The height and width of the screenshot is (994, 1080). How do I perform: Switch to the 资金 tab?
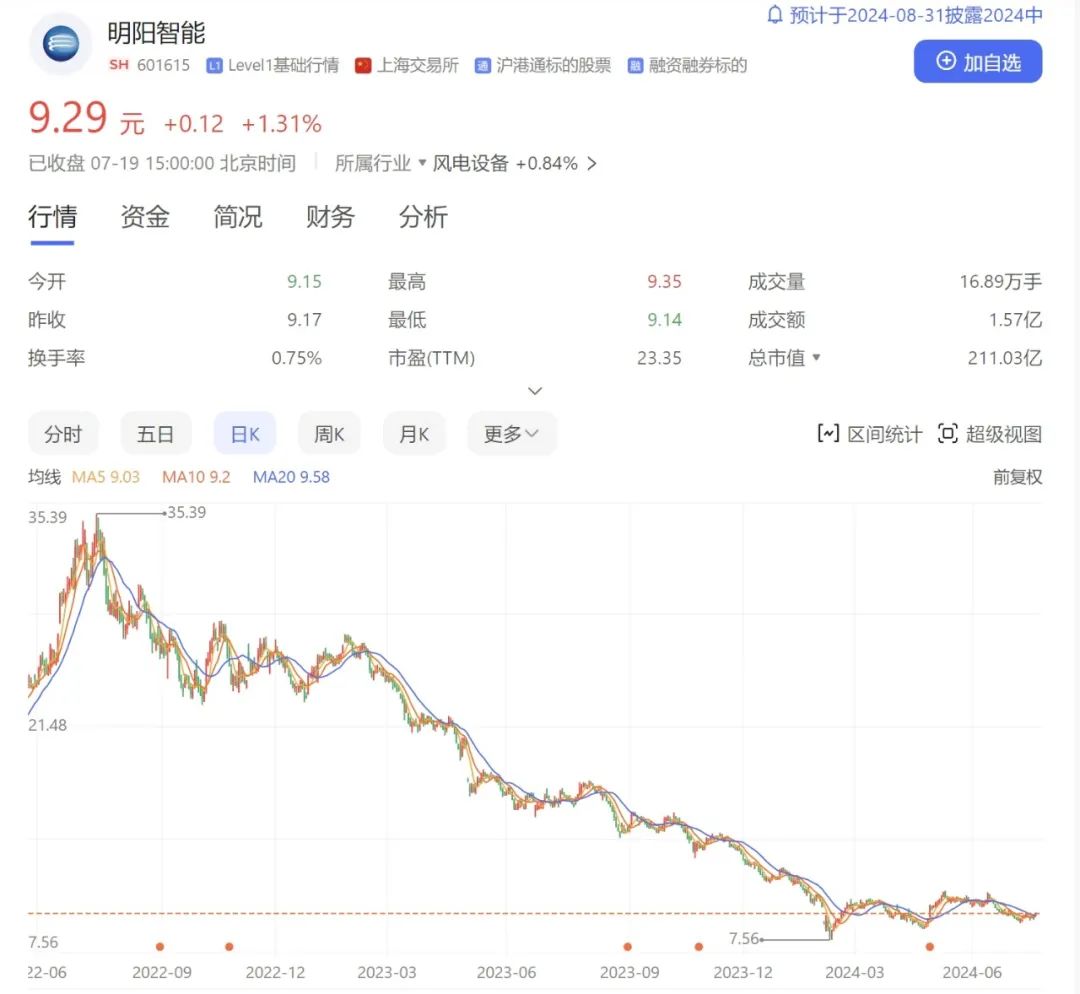145,217
